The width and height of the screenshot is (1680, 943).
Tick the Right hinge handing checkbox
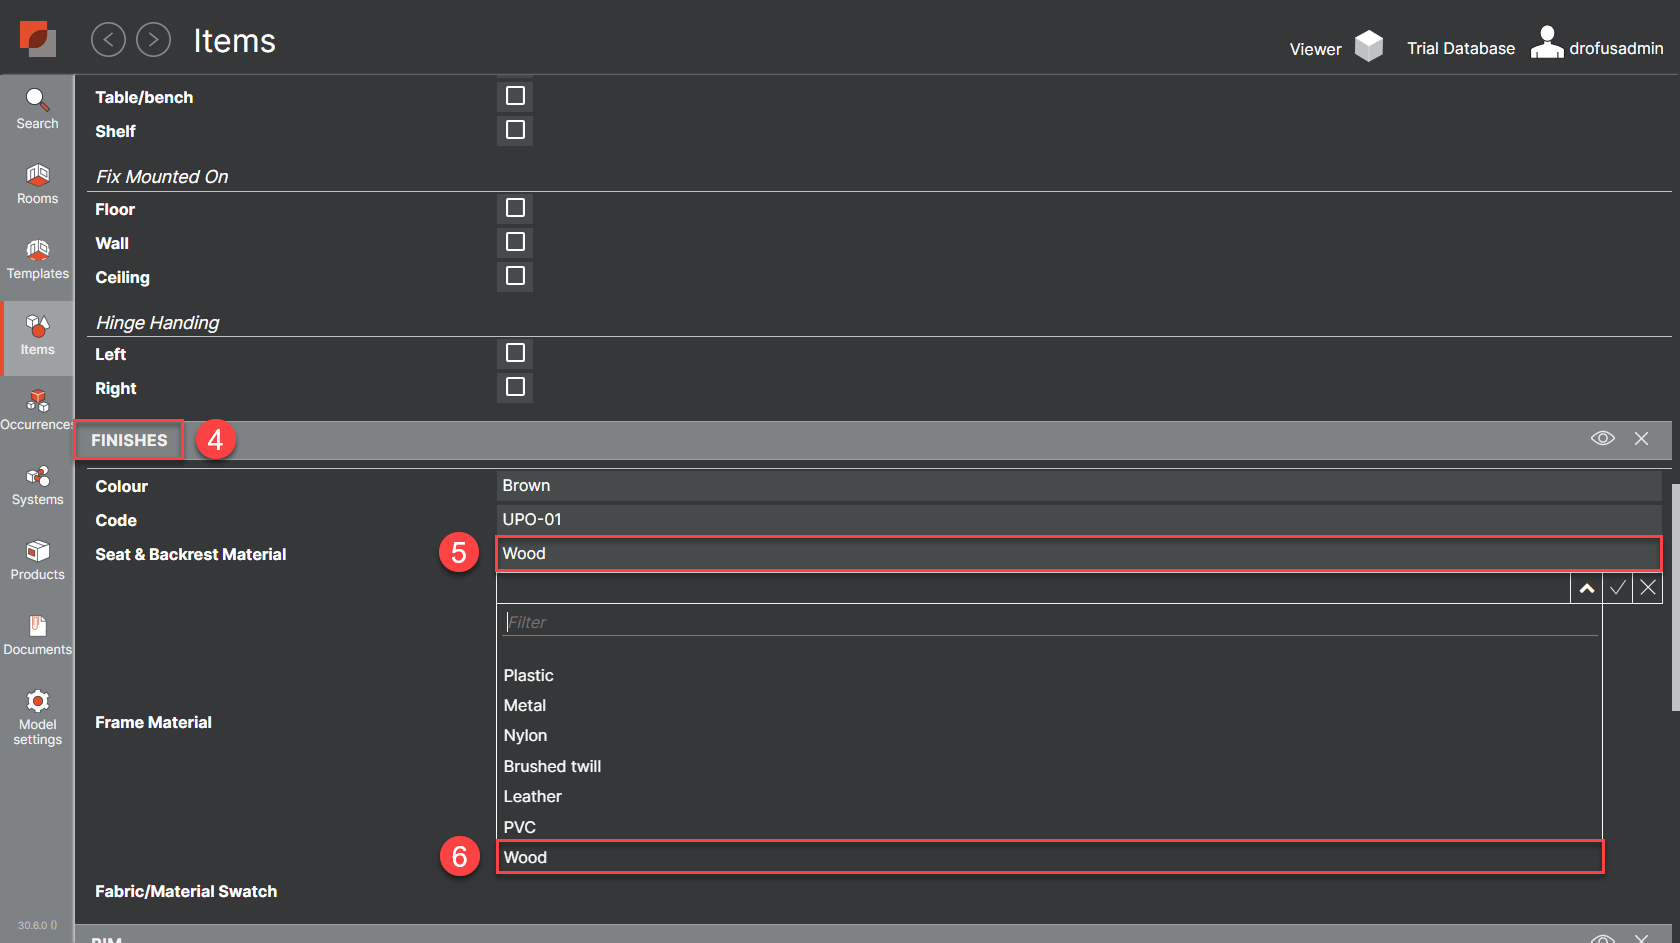[515, 387]
